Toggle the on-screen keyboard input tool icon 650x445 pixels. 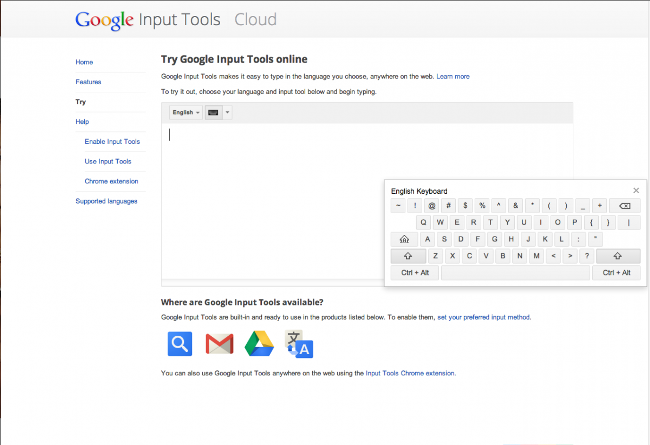coord(213,112)
